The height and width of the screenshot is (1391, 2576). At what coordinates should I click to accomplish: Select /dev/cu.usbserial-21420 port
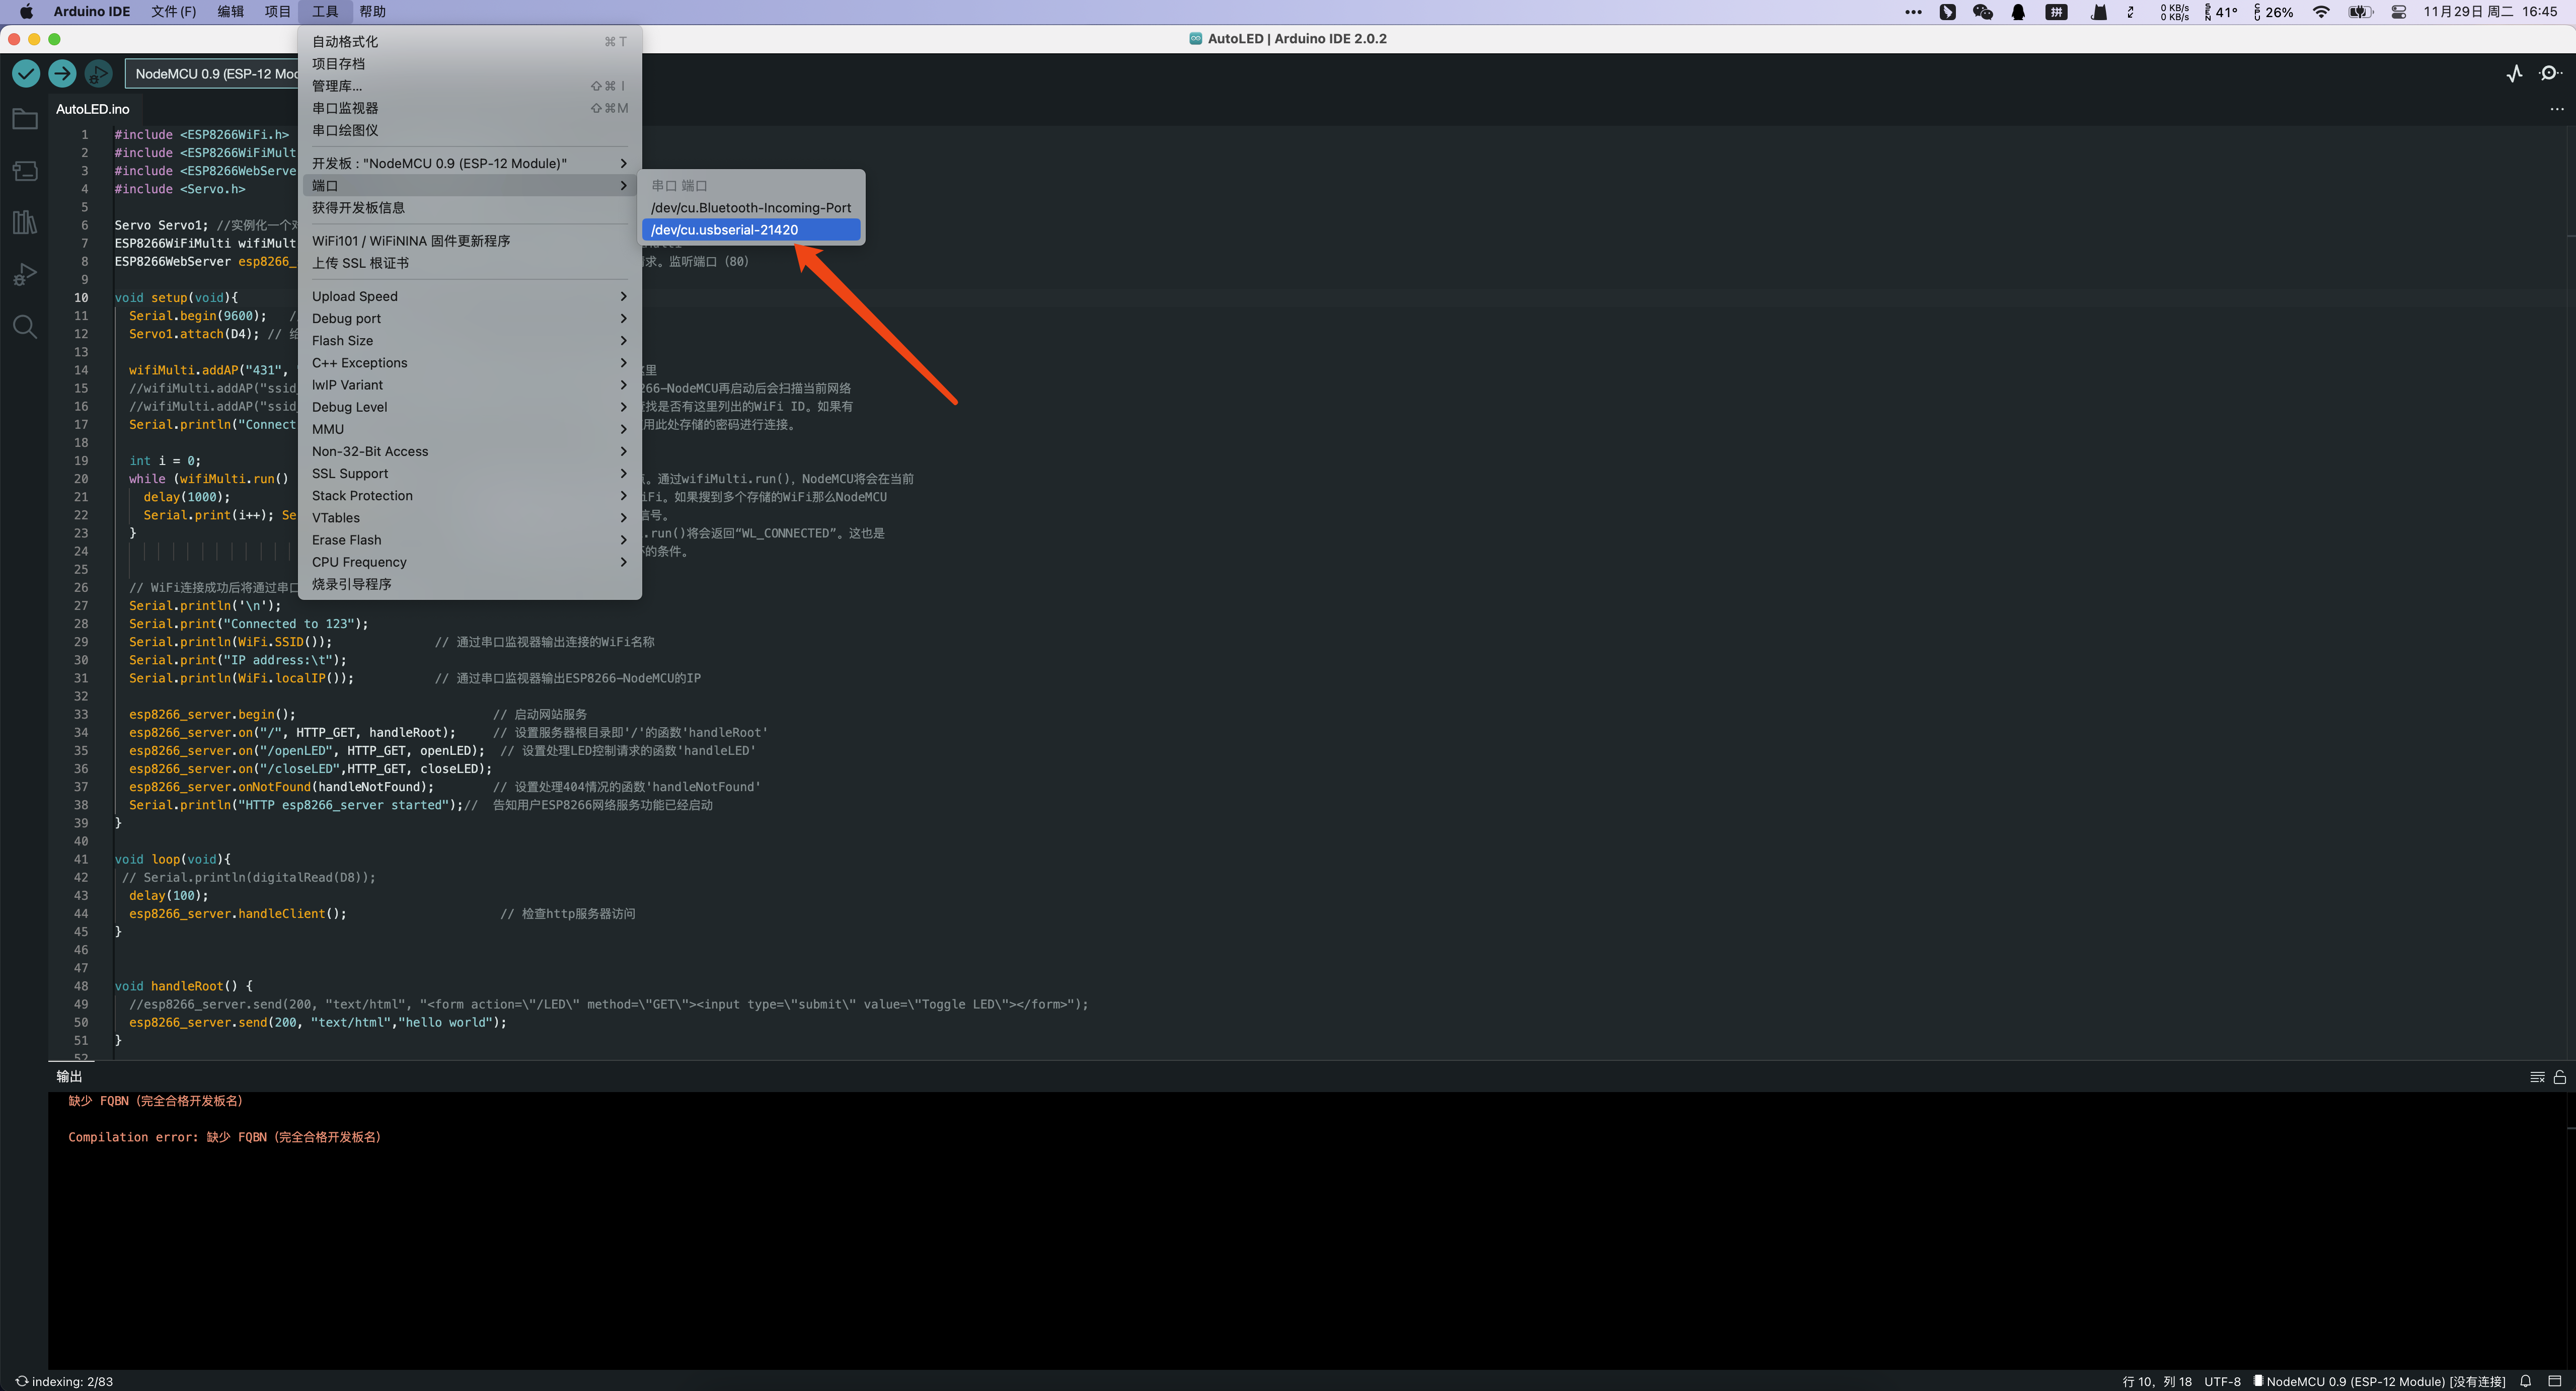click(x=752, y=230)
